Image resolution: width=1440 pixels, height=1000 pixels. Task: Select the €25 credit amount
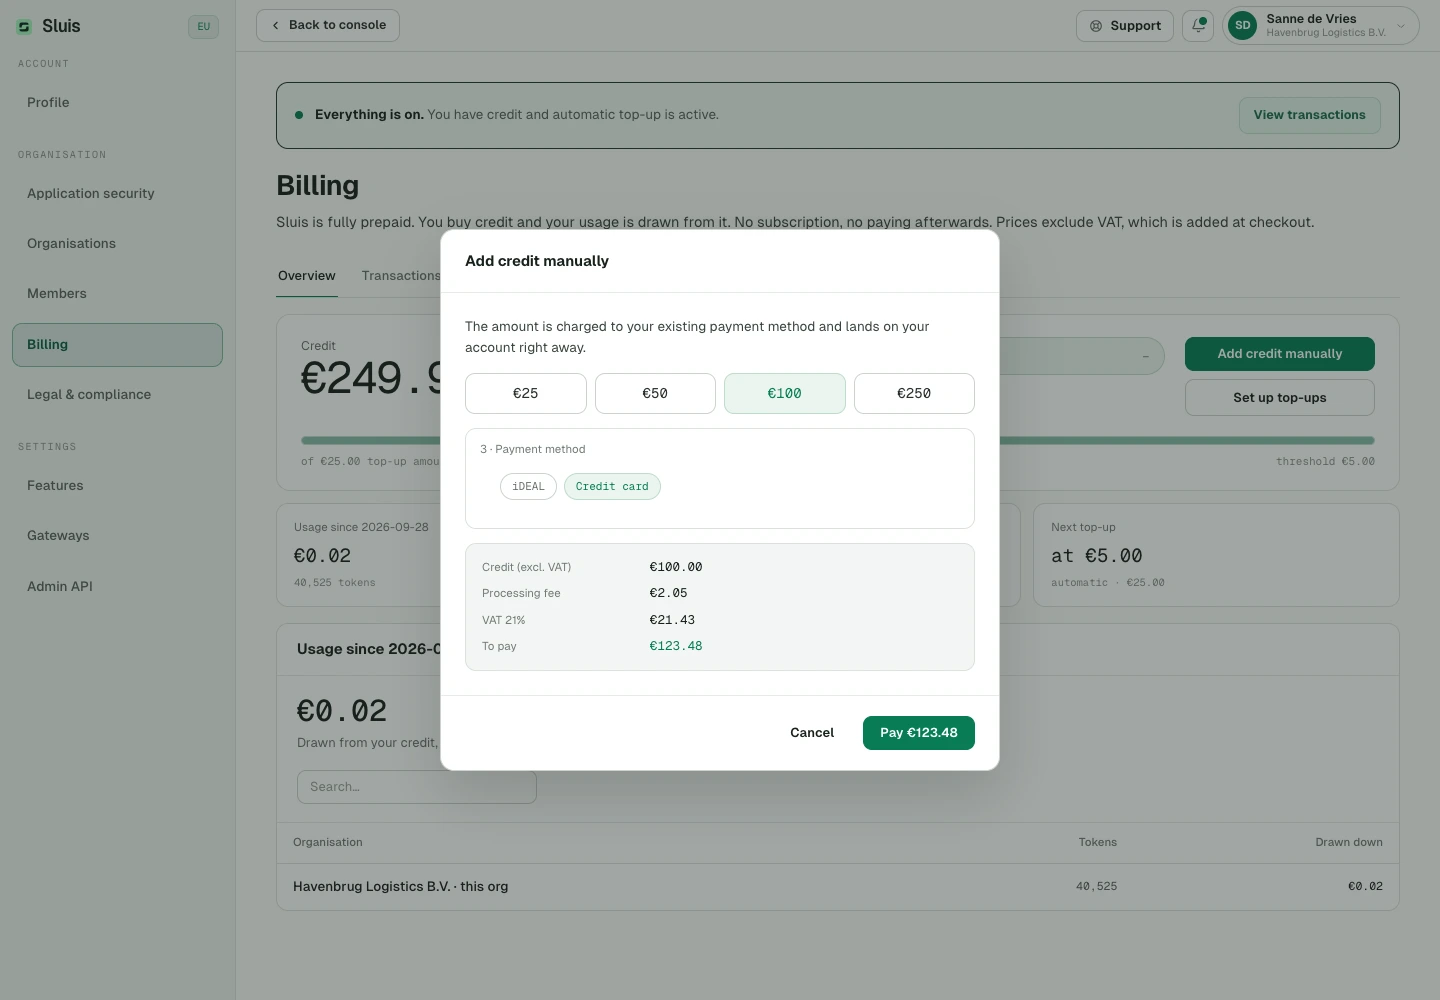pyautogui.click(x=526, y=393)
